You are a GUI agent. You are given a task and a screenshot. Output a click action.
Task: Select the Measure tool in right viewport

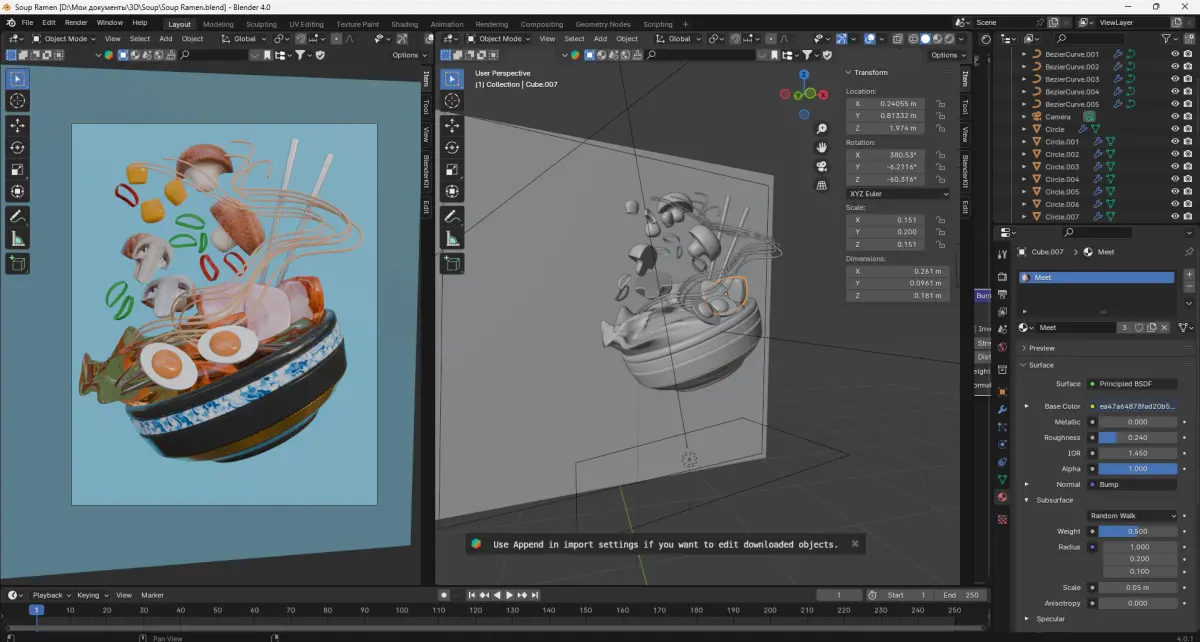pos(452,238)
